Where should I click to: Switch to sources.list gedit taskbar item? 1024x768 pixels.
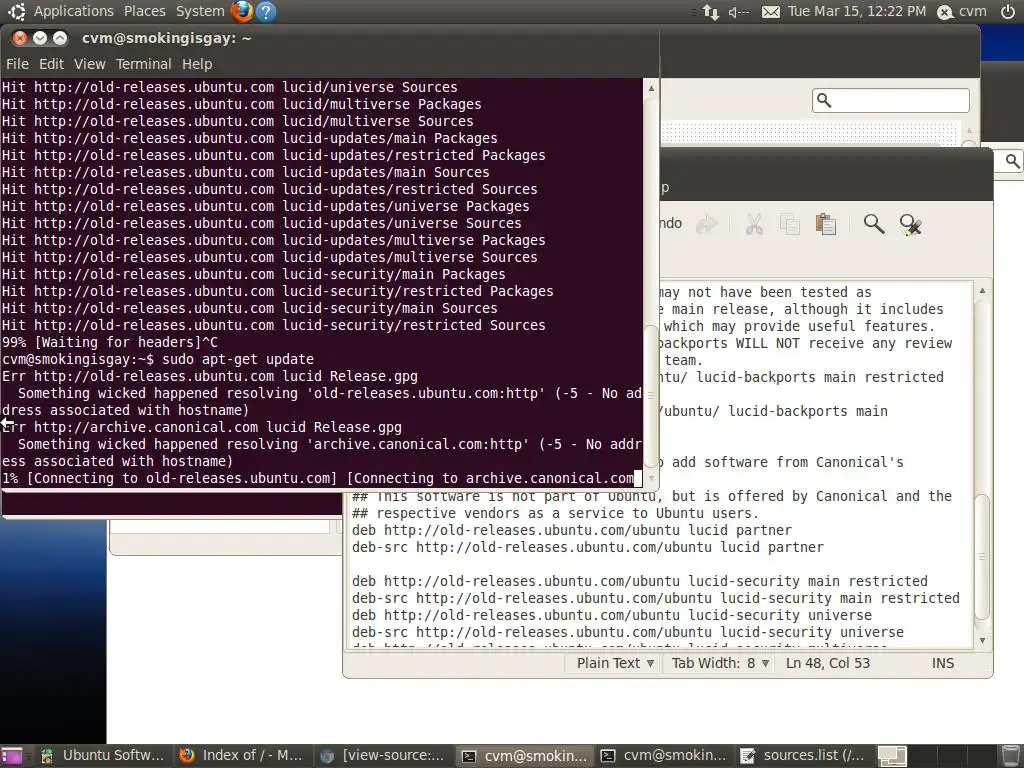coord(803,756)
